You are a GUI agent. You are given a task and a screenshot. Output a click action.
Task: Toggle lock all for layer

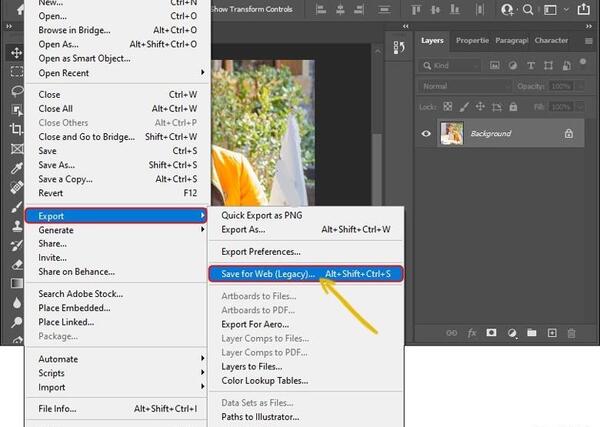coord(513,106)
